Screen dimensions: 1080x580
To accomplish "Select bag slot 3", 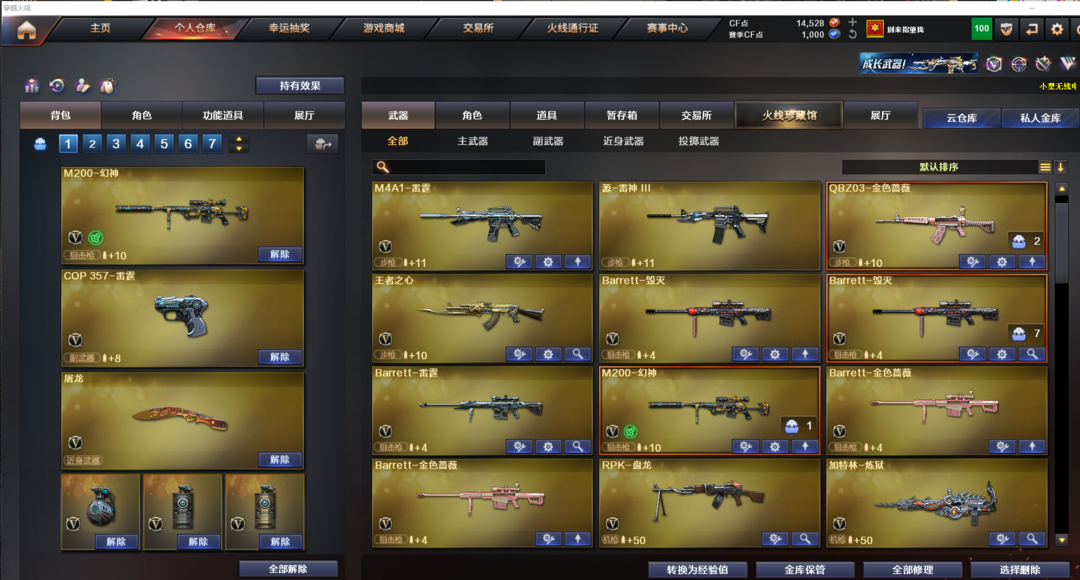I will click(x=116, y=144).
